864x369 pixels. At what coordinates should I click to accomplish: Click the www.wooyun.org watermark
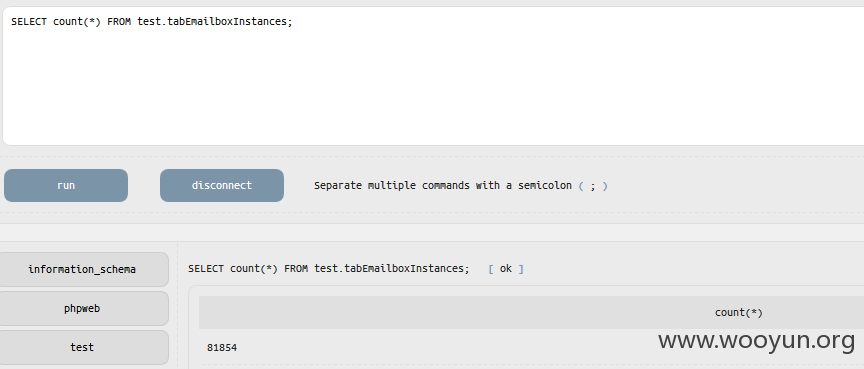pyautogui.click(x=756, y=340)
